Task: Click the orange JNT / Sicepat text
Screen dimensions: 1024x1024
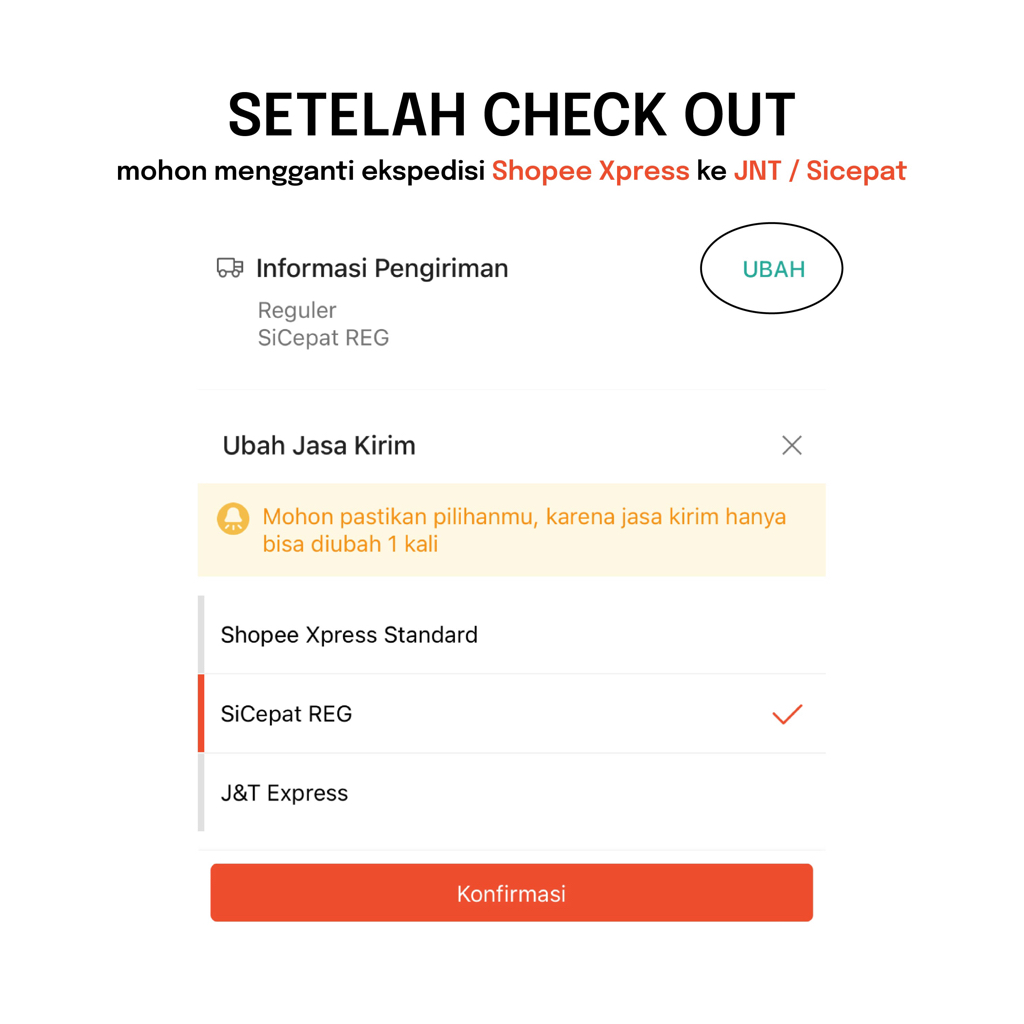Action: click(820, 171)
